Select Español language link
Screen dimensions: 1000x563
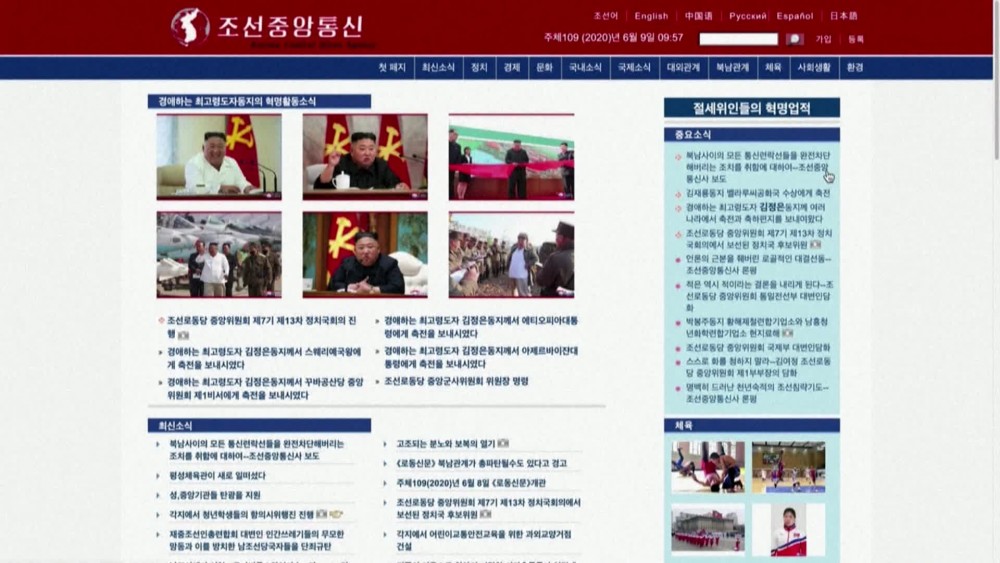tap(795, 16)
